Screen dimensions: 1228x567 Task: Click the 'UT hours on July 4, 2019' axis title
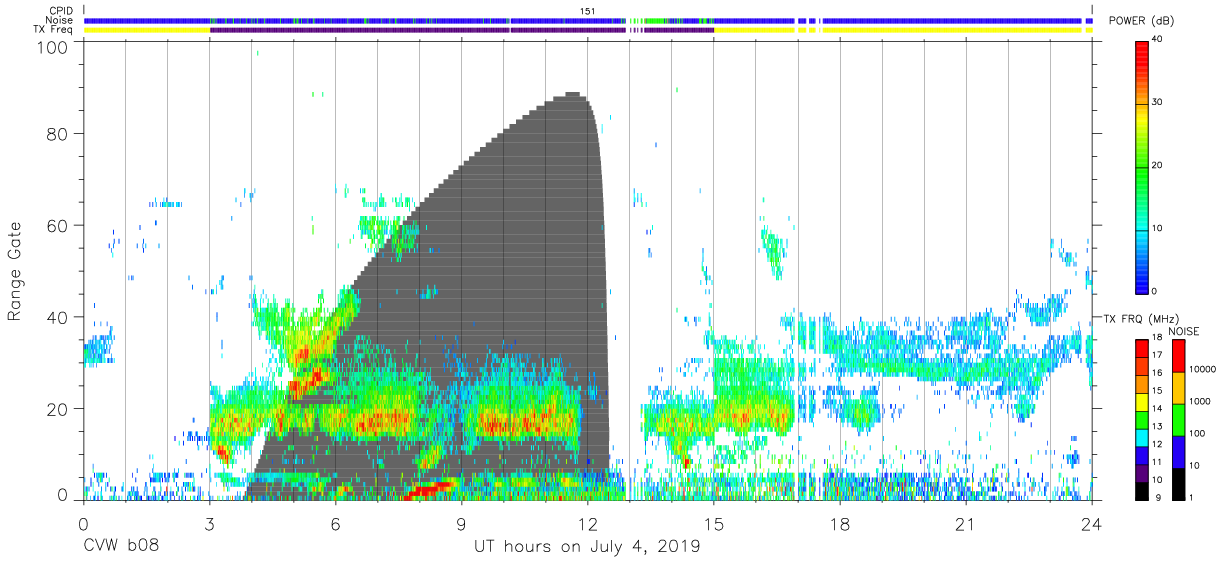tap(587, 547)
